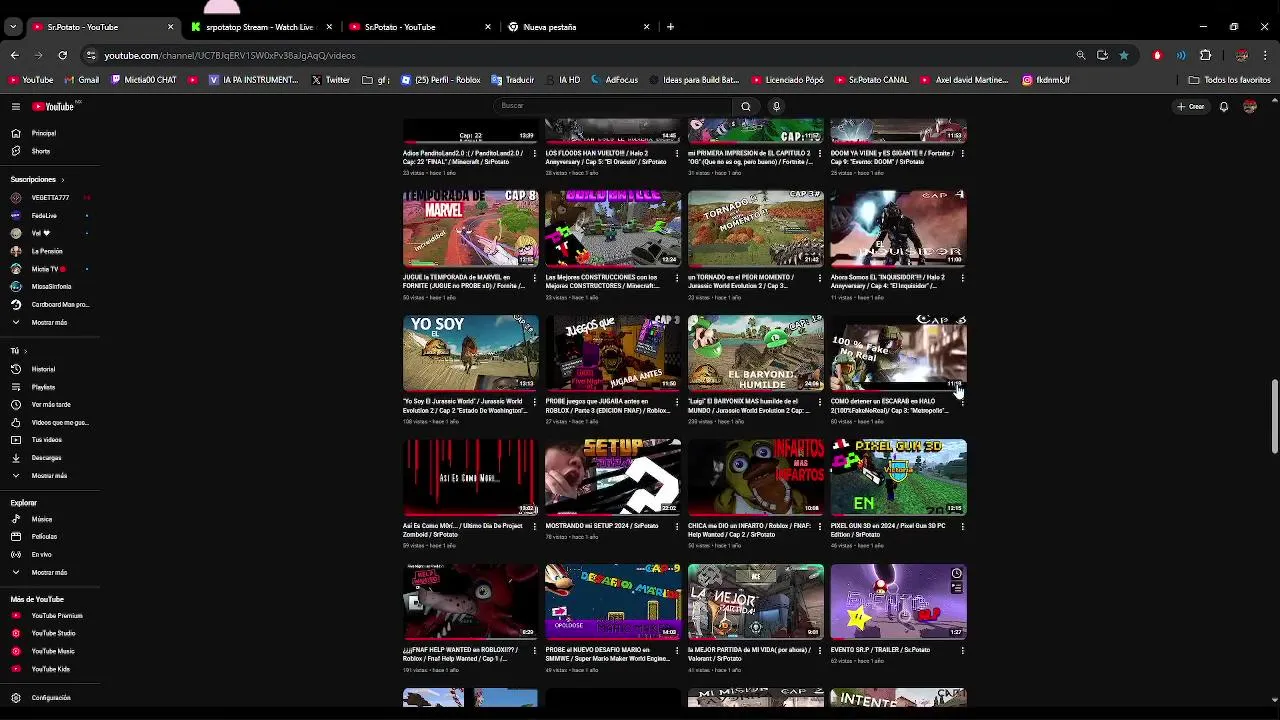Open Videos que me gustan list
The height and width of the screenshot is (720, 1280).
50,422
